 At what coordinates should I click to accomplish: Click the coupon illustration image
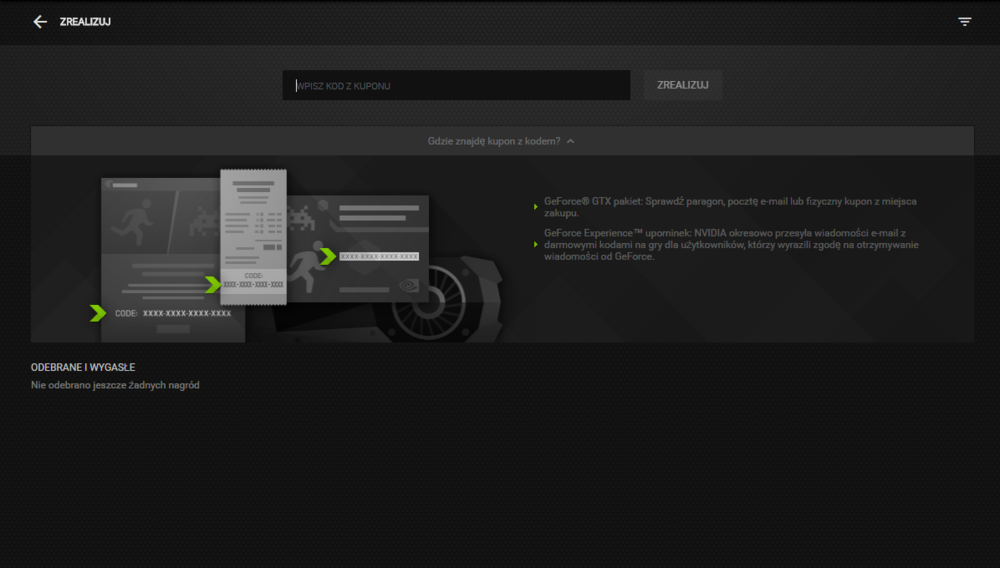coord(297,255)
